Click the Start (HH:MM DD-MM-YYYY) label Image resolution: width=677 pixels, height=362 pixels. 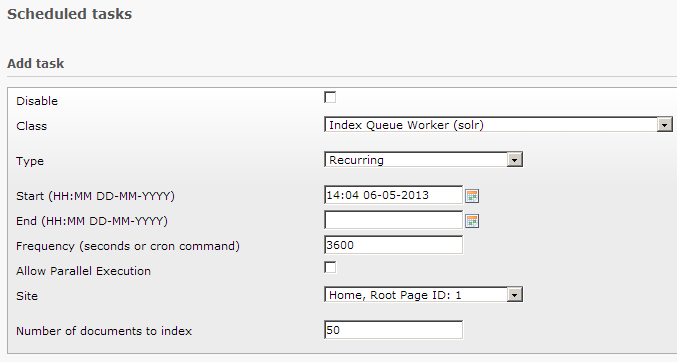95,196
